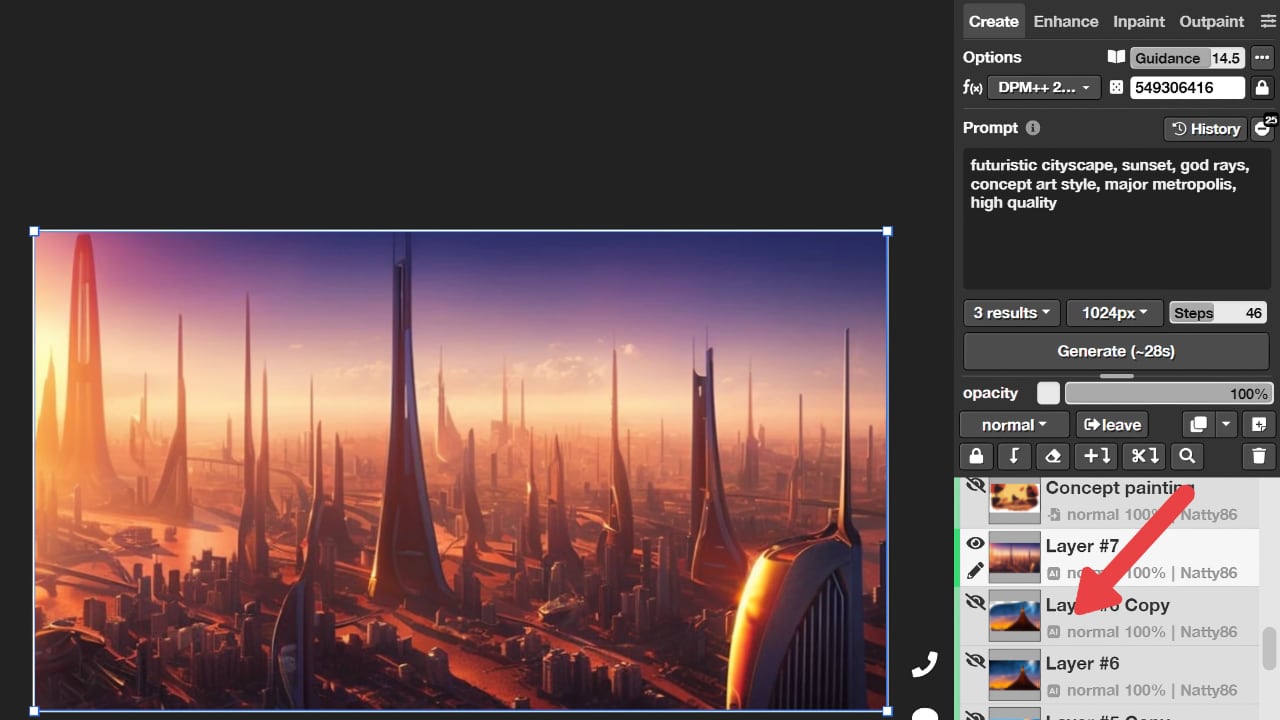The height and width of the screenshot is (720, 1280).
Task: Hide Layer #7 with its eye toggle
Action: (x=975, y=543)
